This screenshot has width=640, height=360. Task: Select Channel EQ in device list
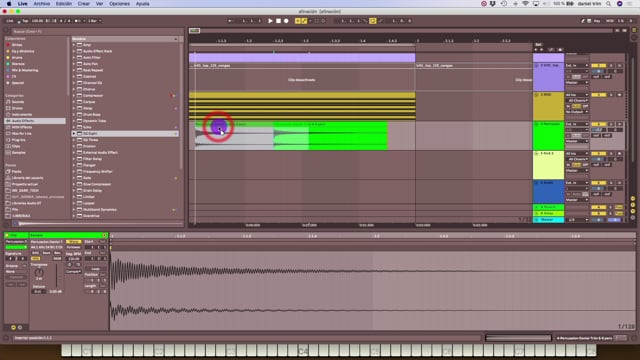point(93,83)
